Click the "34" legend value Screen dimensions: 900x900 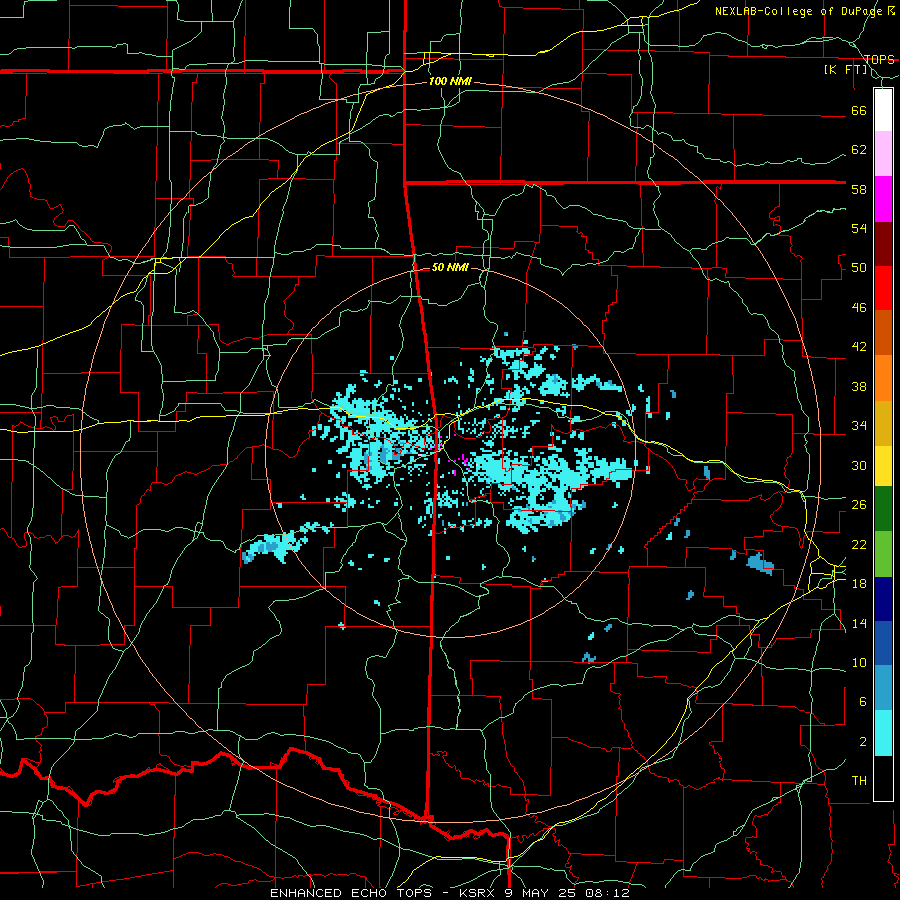click(859, 426)
